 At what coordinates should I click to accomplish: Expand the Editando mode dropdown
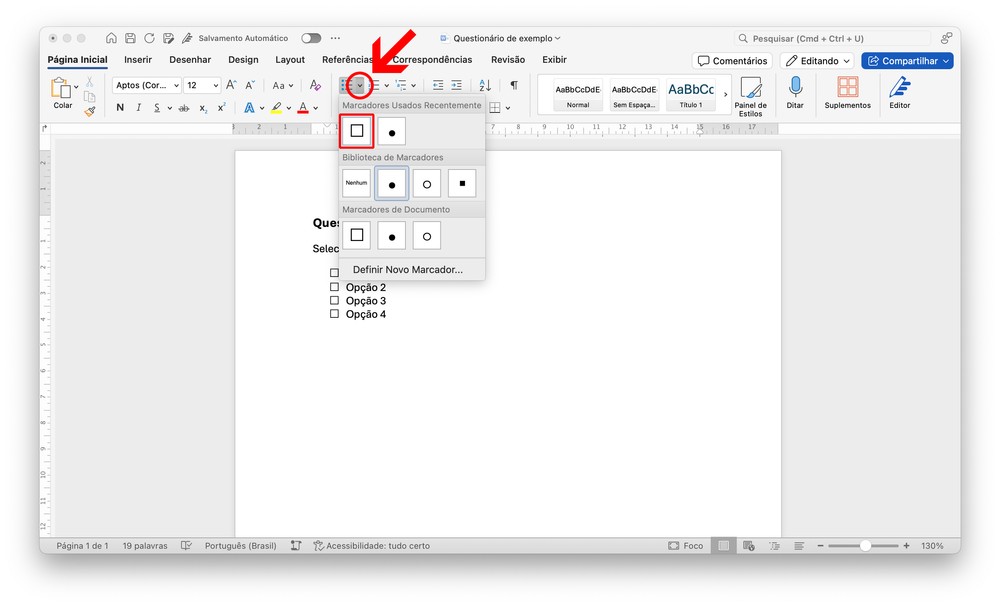(x=817, y=61)
